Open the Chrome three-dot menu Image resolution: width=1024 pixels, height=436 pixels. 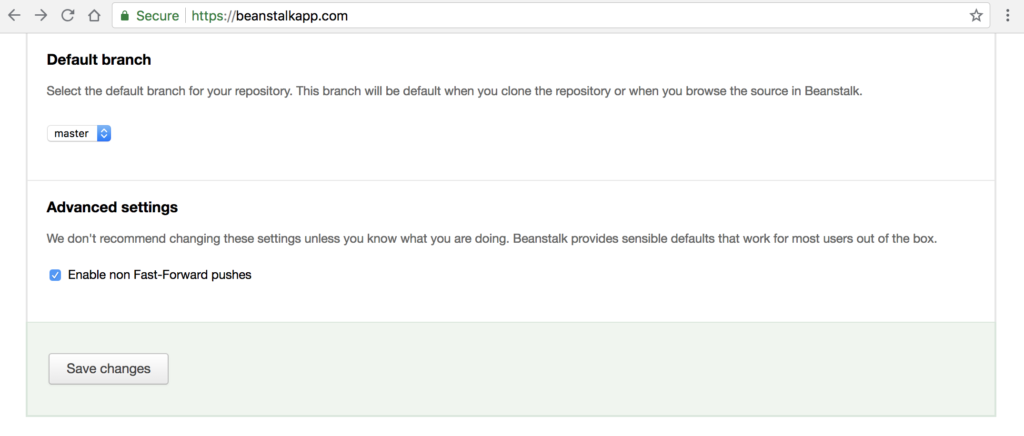tap(1008, 16)
